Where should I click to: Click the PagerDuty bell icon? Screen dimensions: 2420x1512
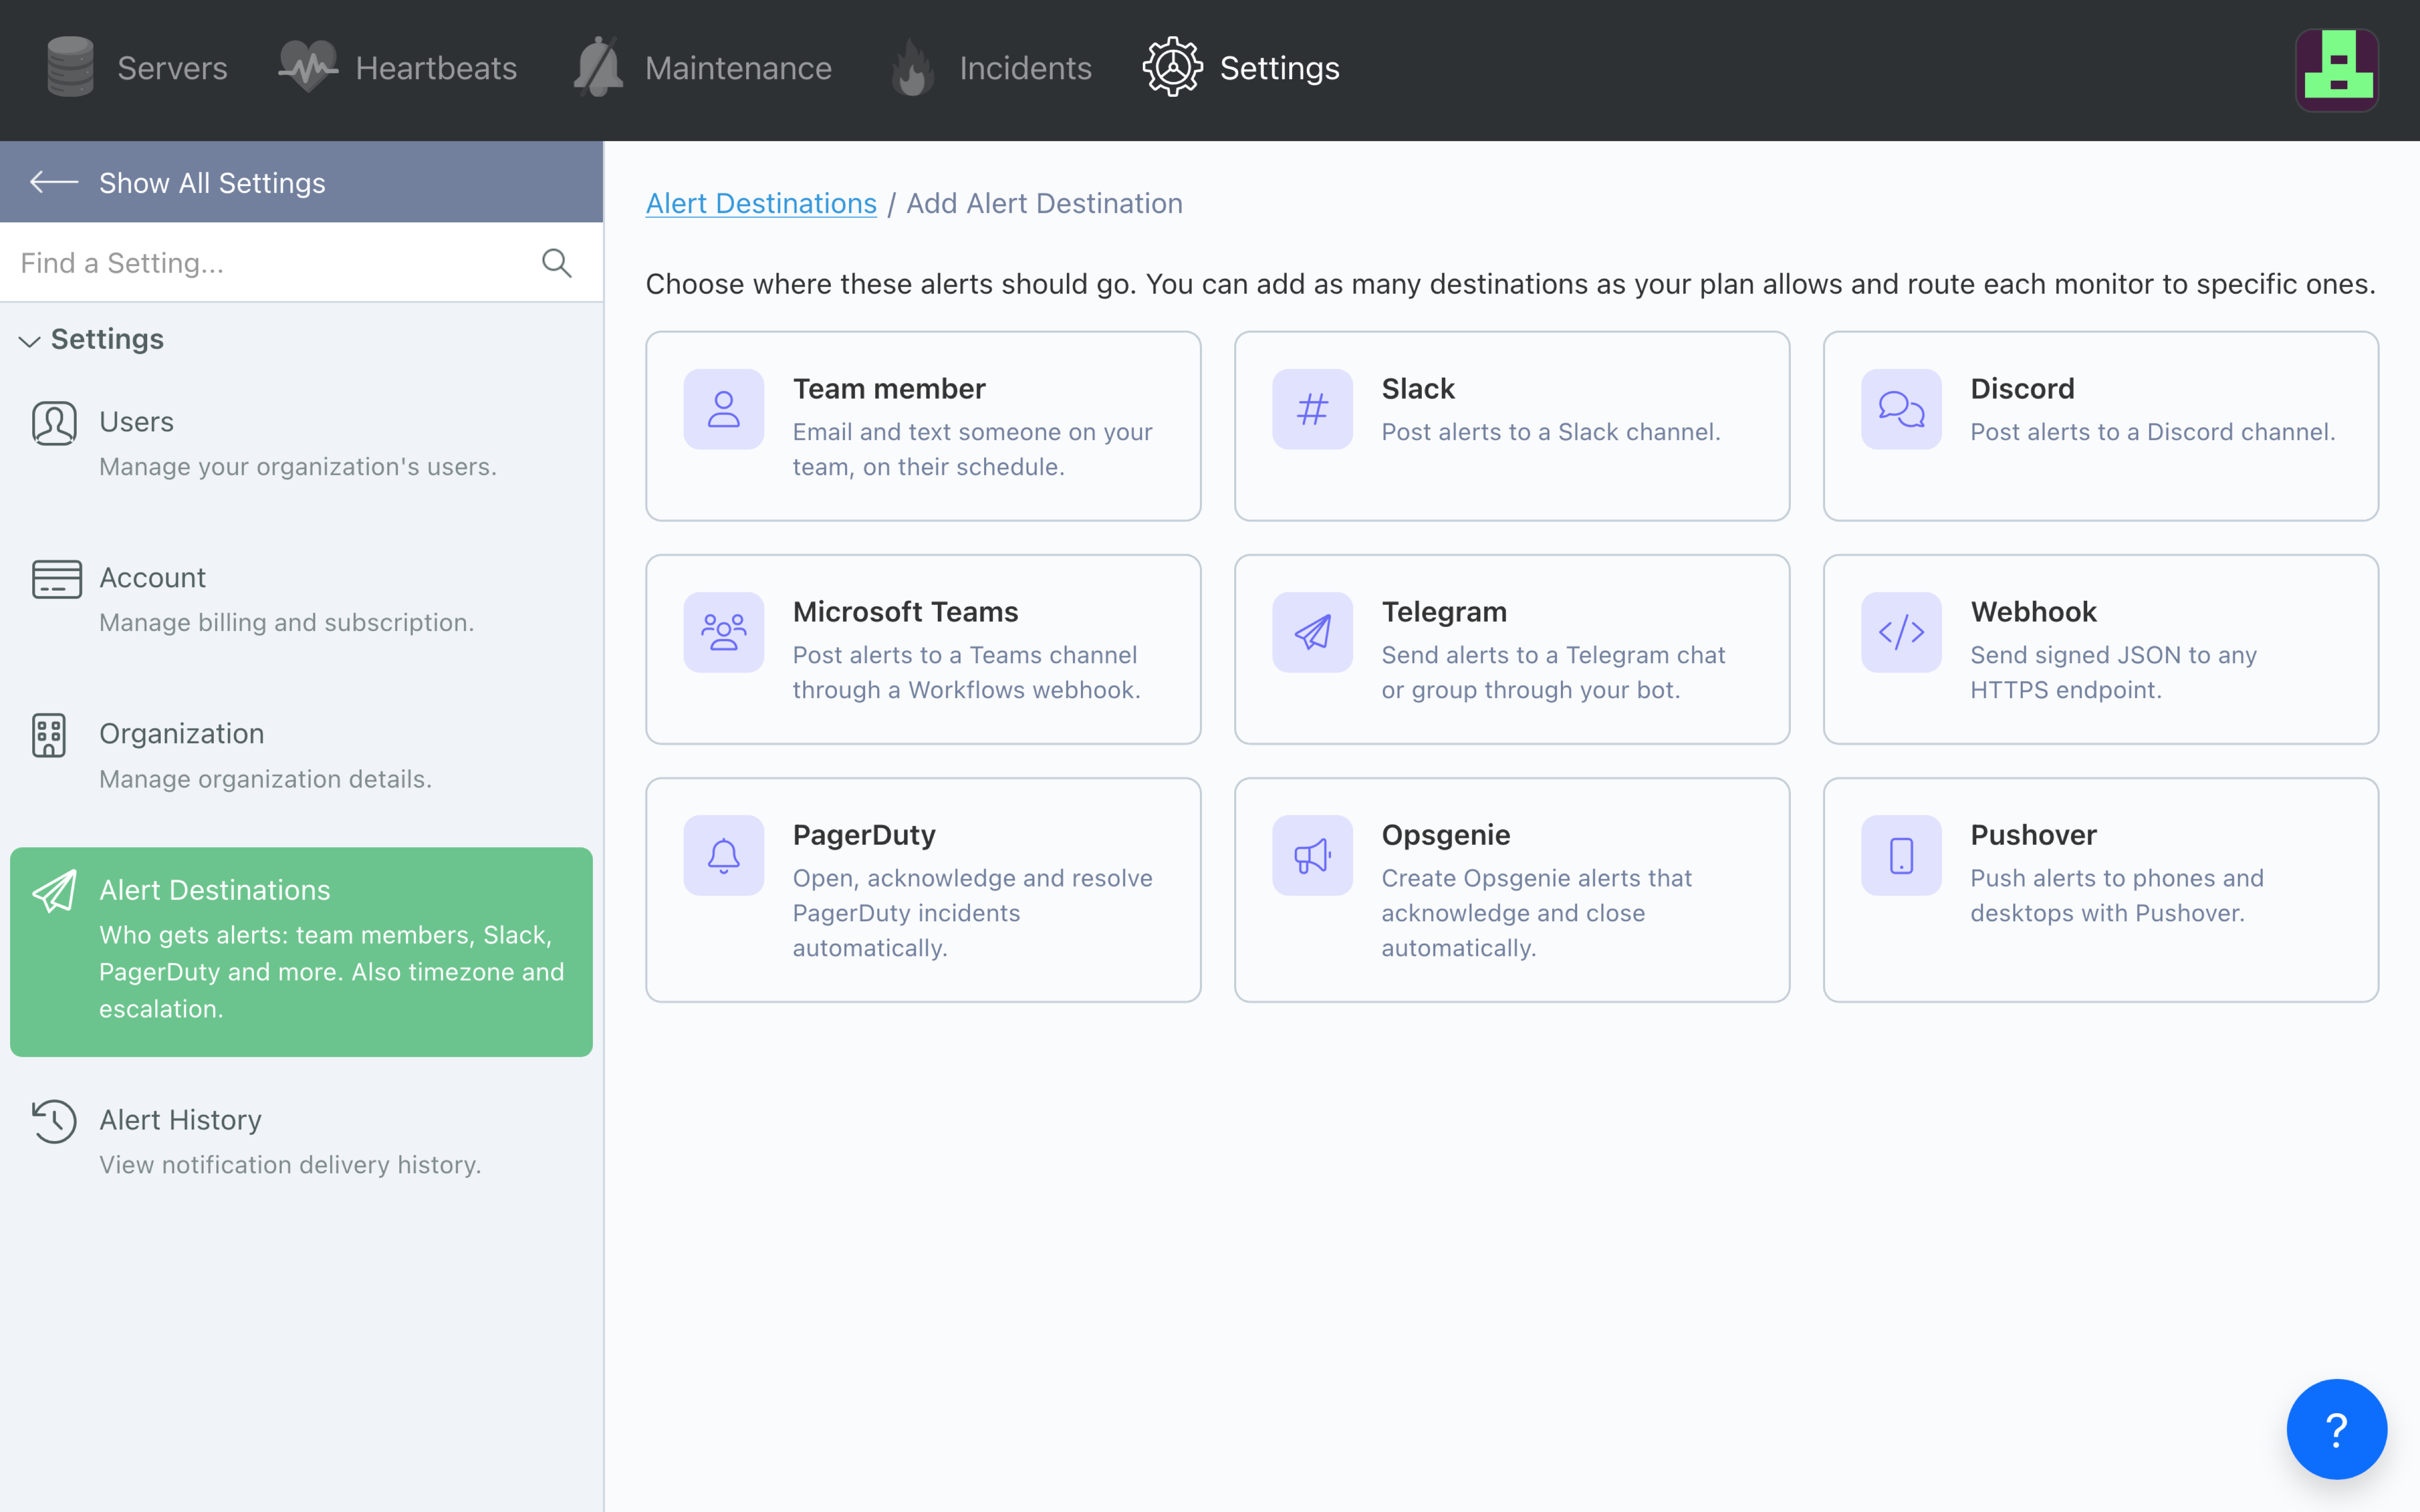tap(723, 855)
